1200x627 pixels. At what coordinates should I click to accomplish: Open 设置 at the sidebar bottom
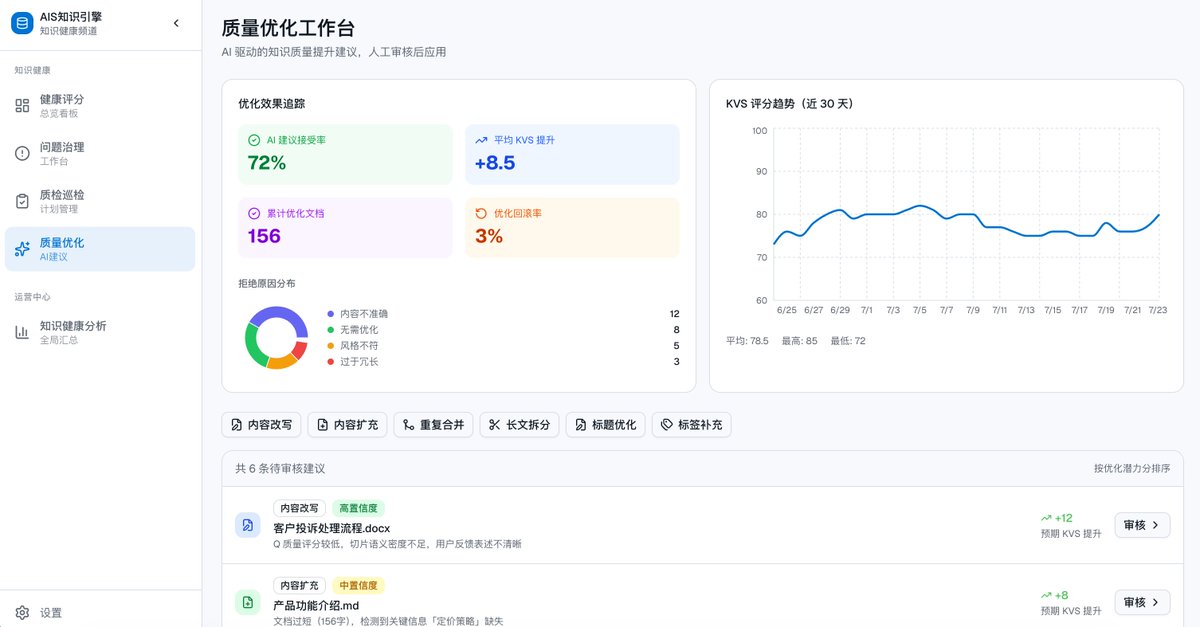[x=100, y=612]
